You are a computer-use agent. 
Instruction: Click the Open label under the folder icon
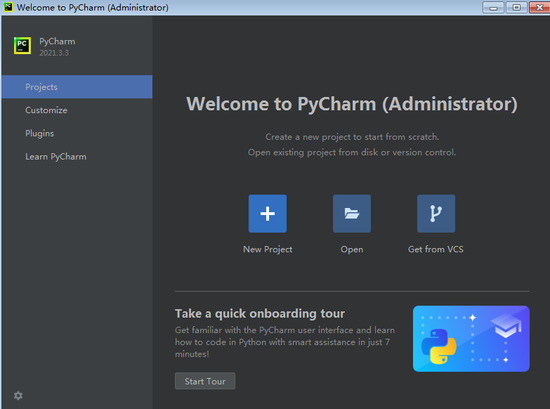[352, 249]
